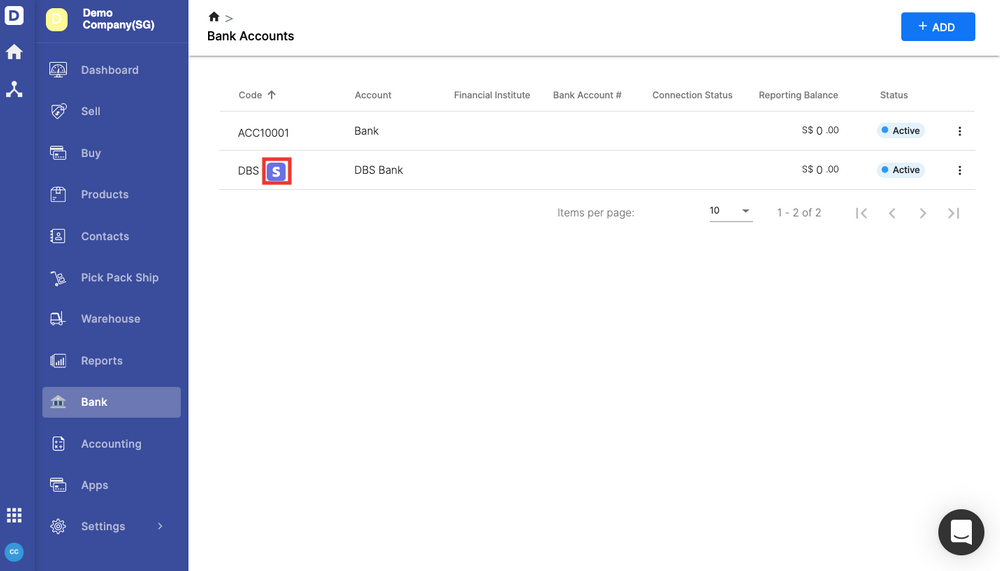This screenshot has height=571, width=1000.
Task: Open the apps grid launcher icon
Action: [14, 515]
